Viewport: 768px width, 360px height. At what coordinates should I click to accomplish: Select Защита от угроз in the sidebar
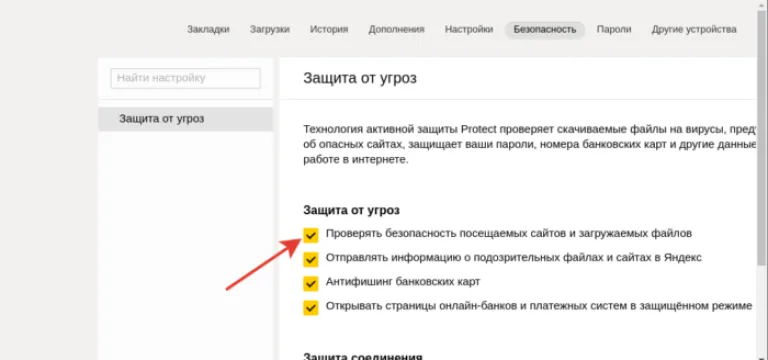tap(186, 119)
